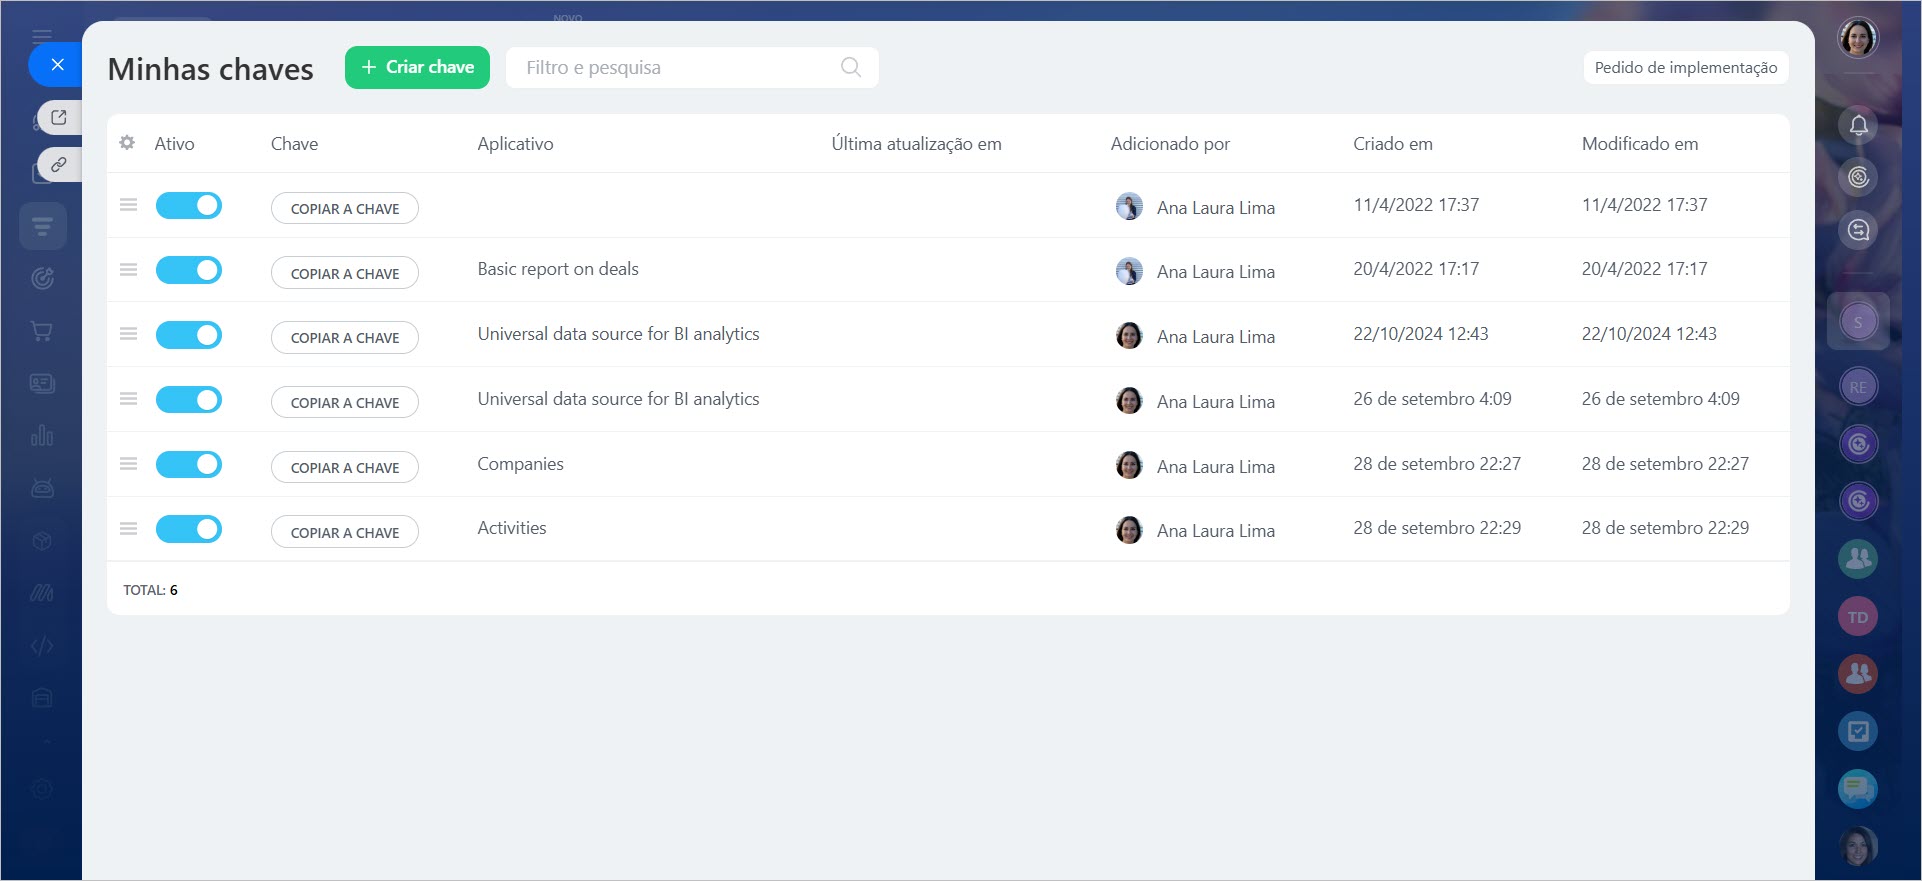
Task: Disable the Basic report on deals key toggle
Action: tap(189, 270)
